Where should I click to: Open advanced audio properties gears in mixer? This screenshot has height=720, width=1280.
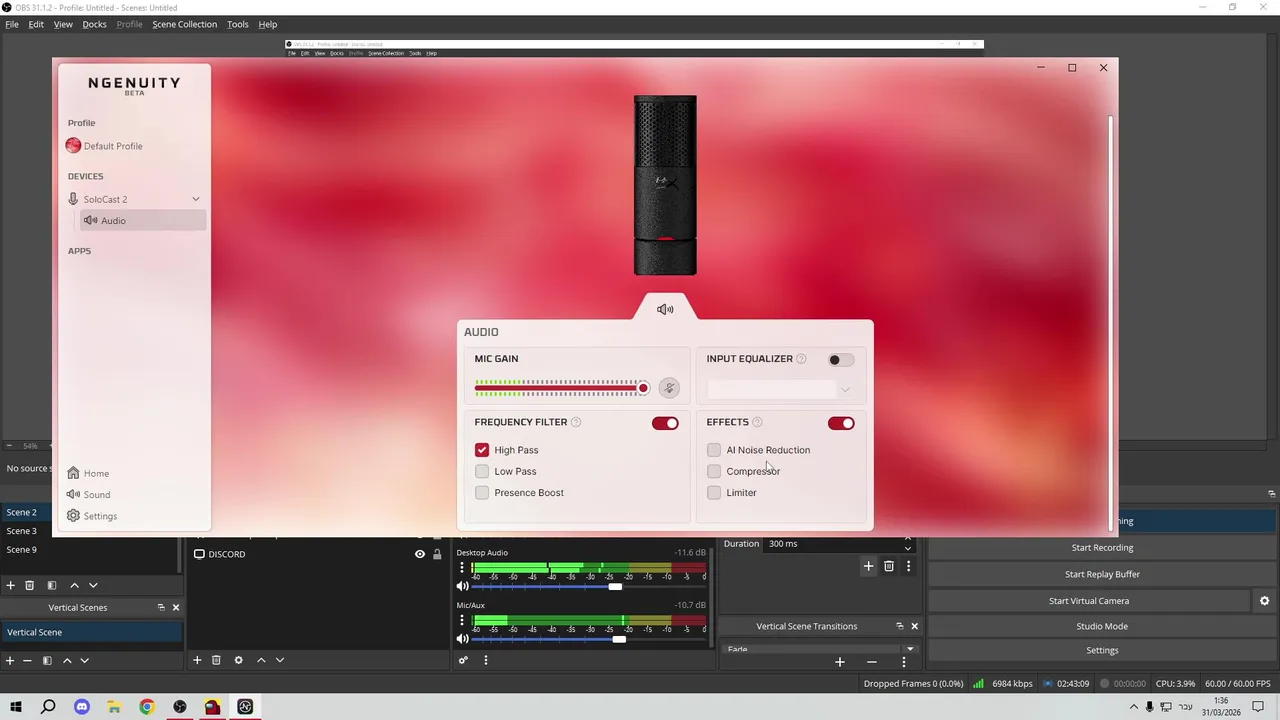pos(463,660)
